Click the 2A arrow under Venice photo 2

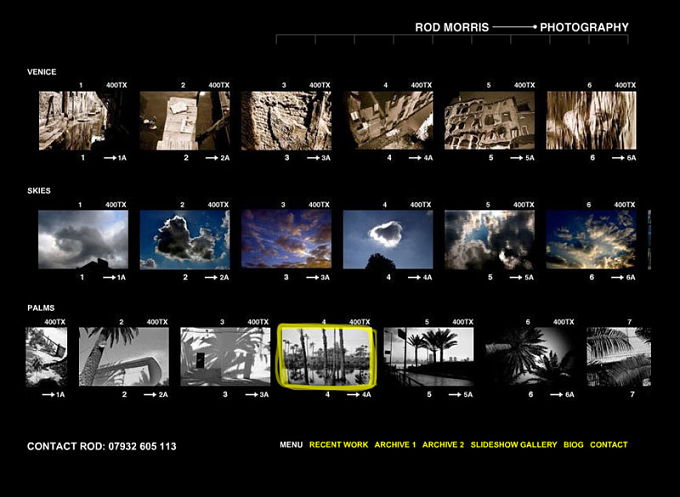coord(218,158)
